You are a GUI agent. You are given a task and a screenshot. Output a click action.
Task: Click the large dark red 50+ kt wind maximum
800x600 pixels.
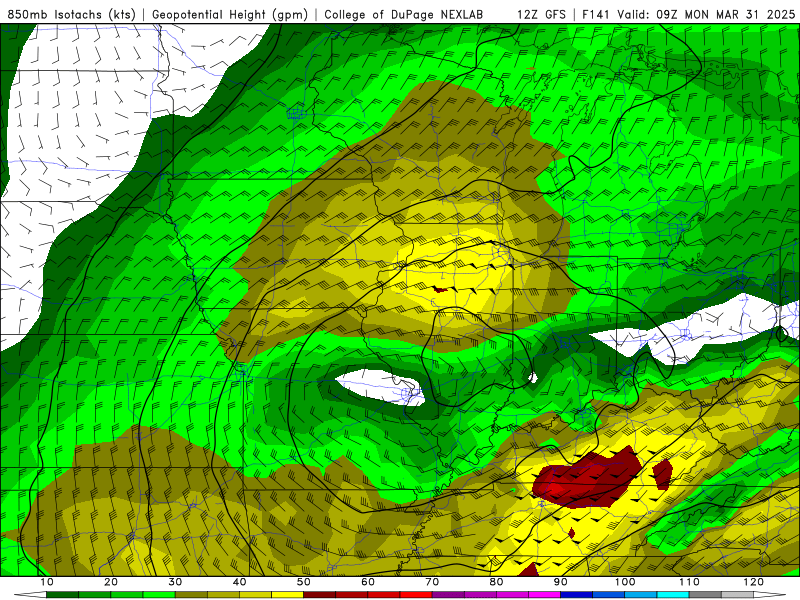point(587,479)
